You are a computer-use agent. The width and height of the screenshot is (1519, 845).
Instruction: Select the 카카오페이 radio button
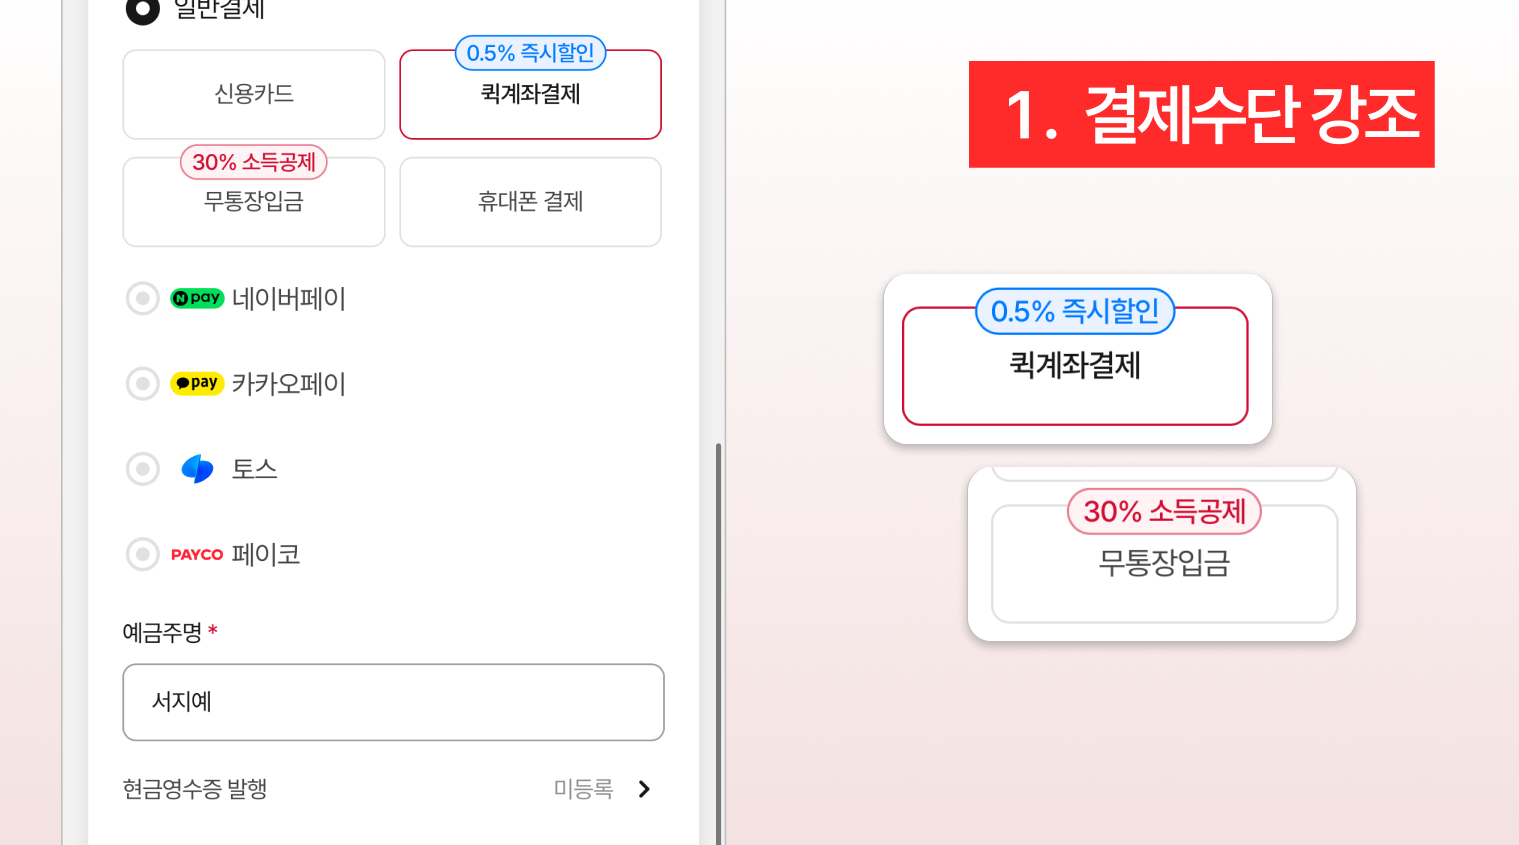tap(142, 383)
